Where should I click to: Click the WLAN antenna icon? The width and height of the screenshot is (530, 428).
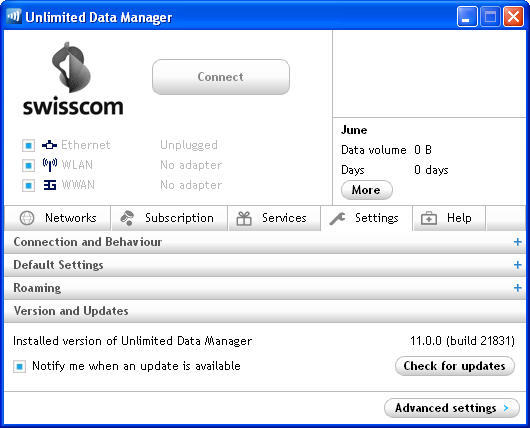pos(49,165)
